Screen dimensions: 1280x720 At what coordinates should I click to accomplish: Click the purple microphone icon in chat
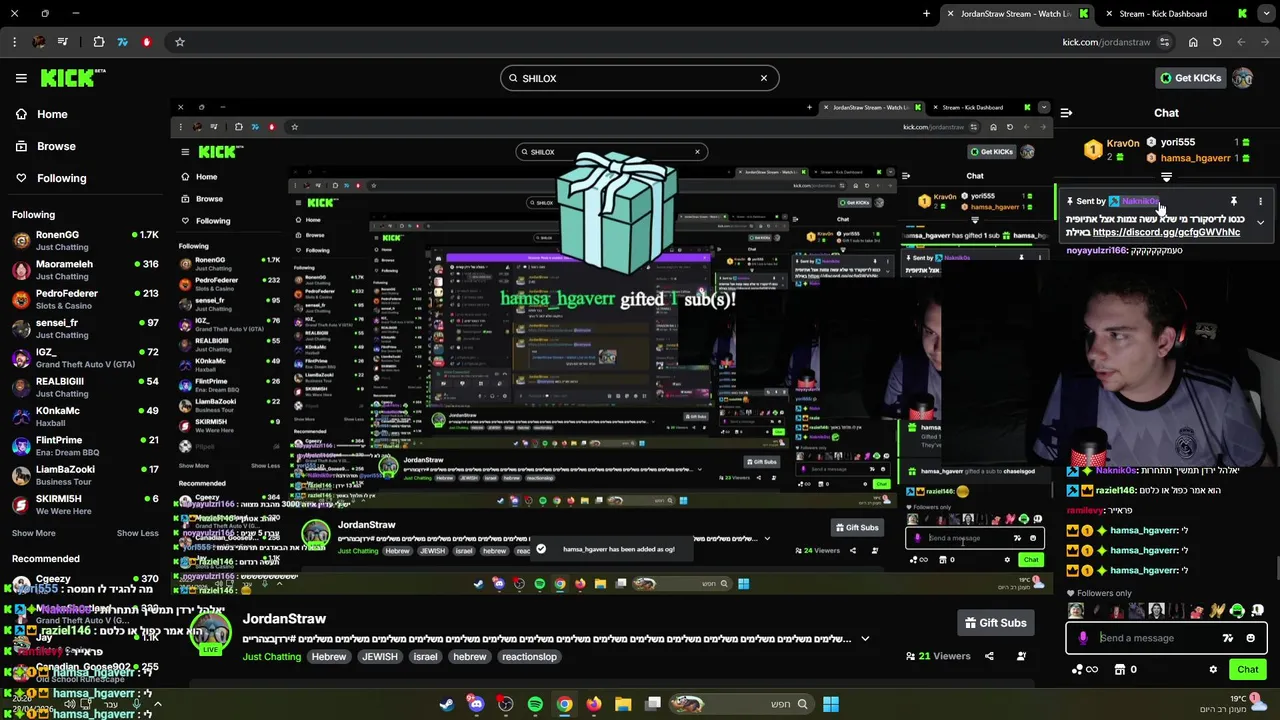point(1083,638)
